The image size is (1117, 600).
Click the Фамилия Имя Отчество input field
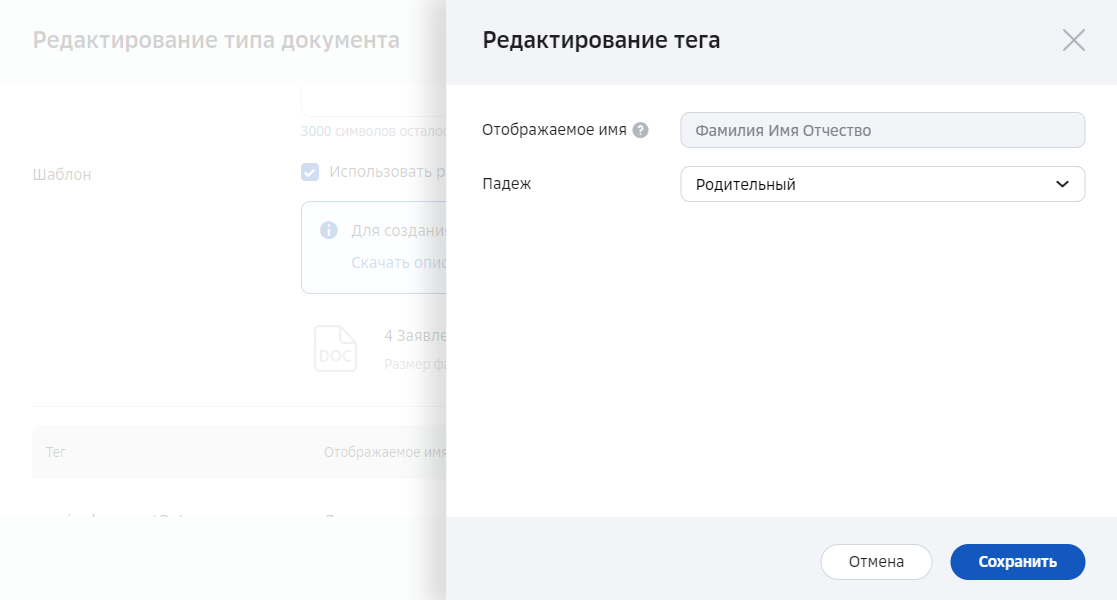pyautogui.click(x=883, y=130)
